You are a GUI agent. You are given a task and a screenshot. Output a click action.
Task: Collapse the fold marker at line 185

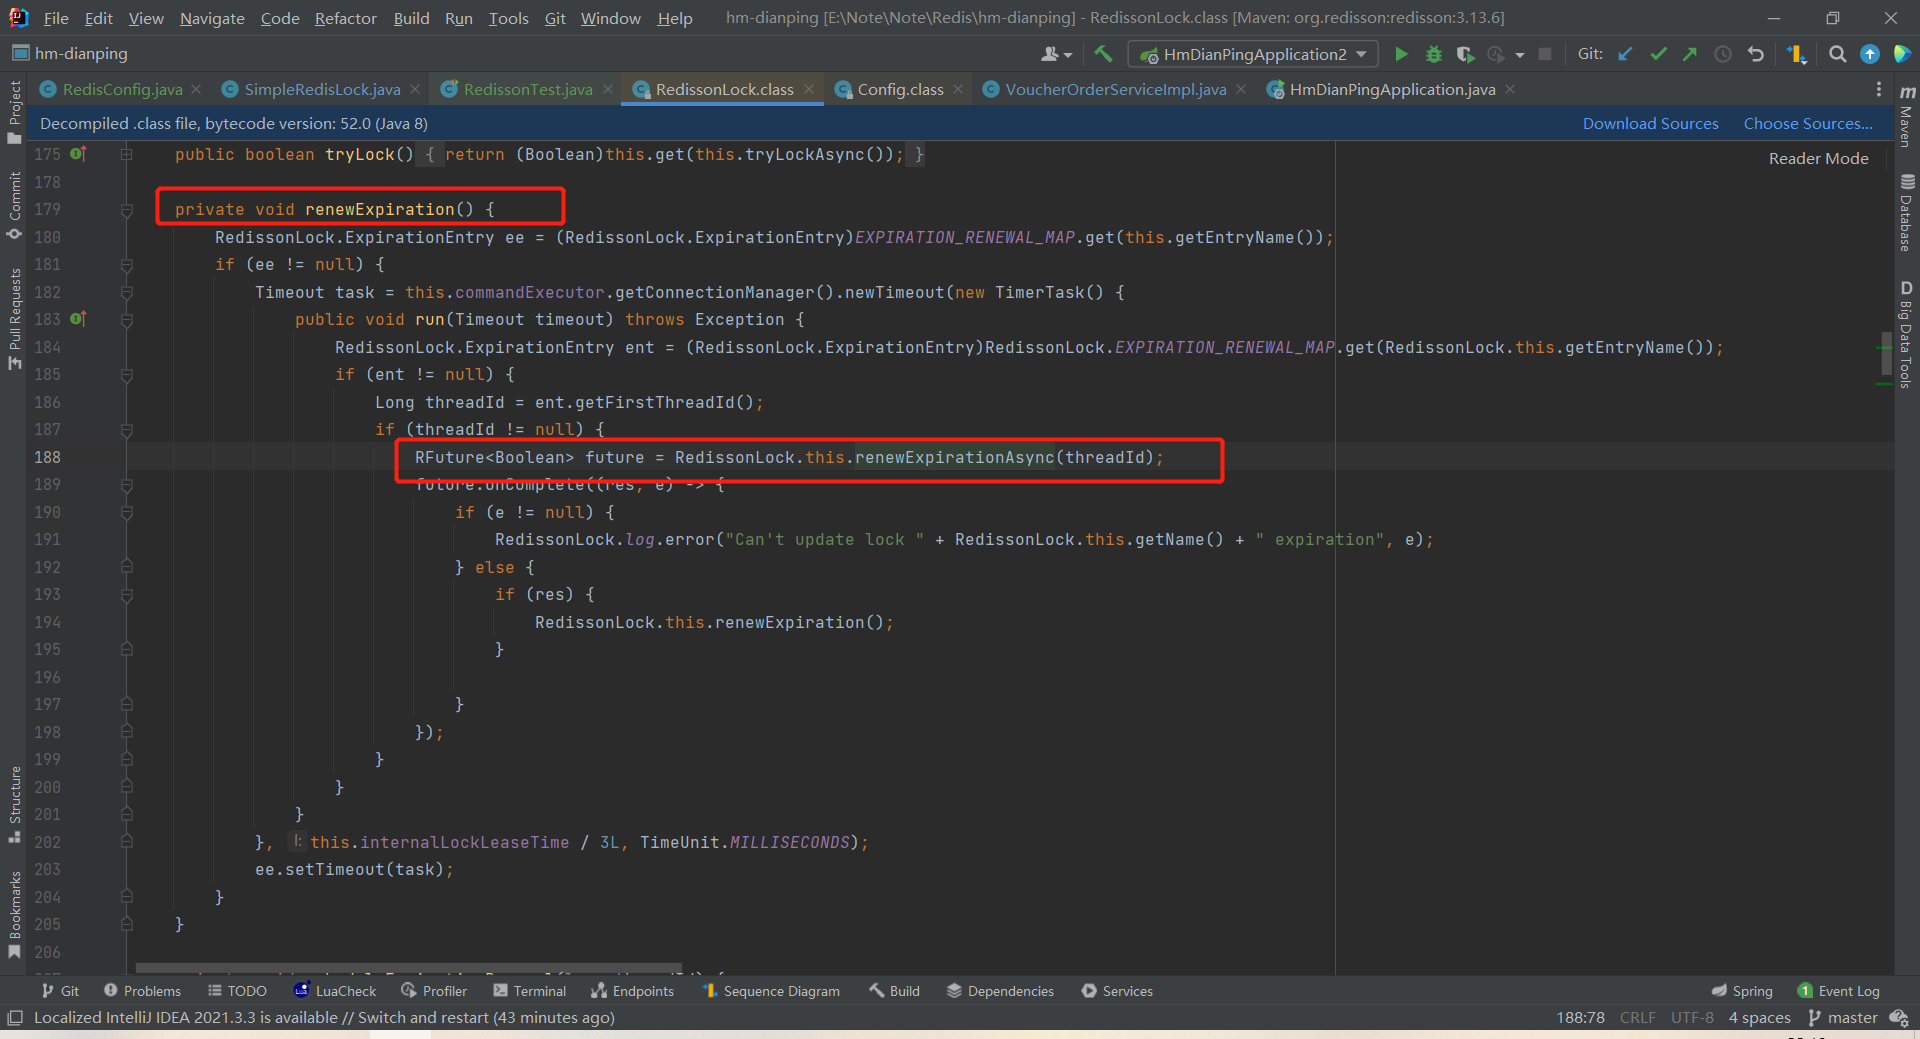[x=127, y=375]
